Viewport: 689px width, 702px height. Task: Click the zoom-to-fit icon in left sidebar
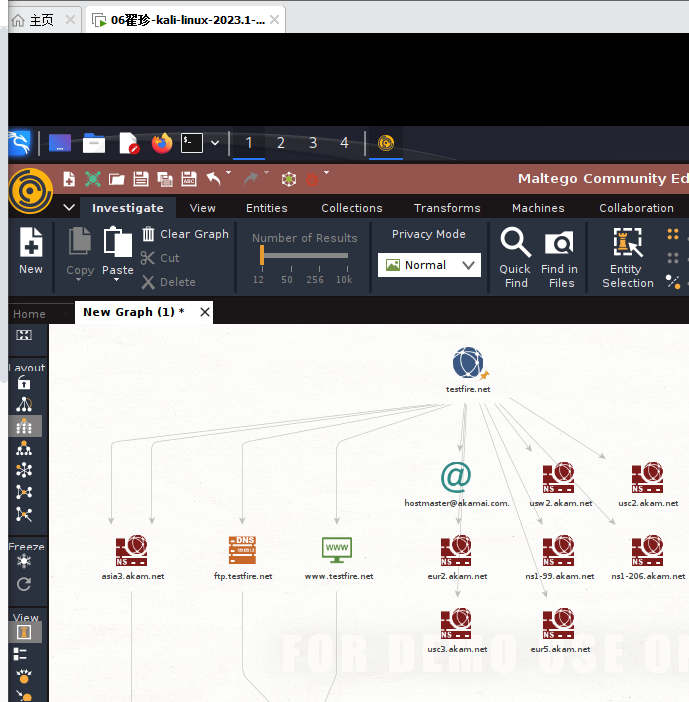coord(24,335)
